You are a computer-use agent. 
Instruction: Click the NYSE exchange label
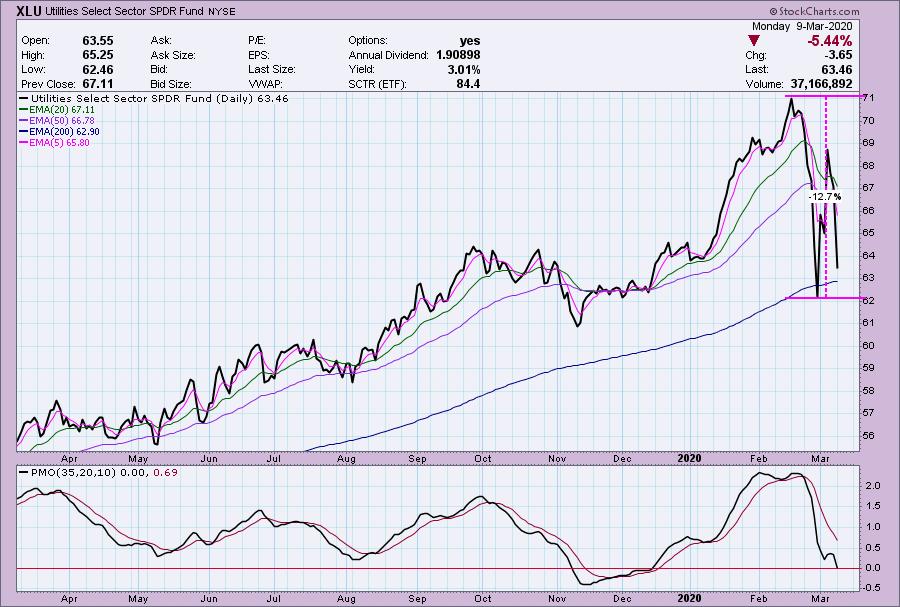221,11
